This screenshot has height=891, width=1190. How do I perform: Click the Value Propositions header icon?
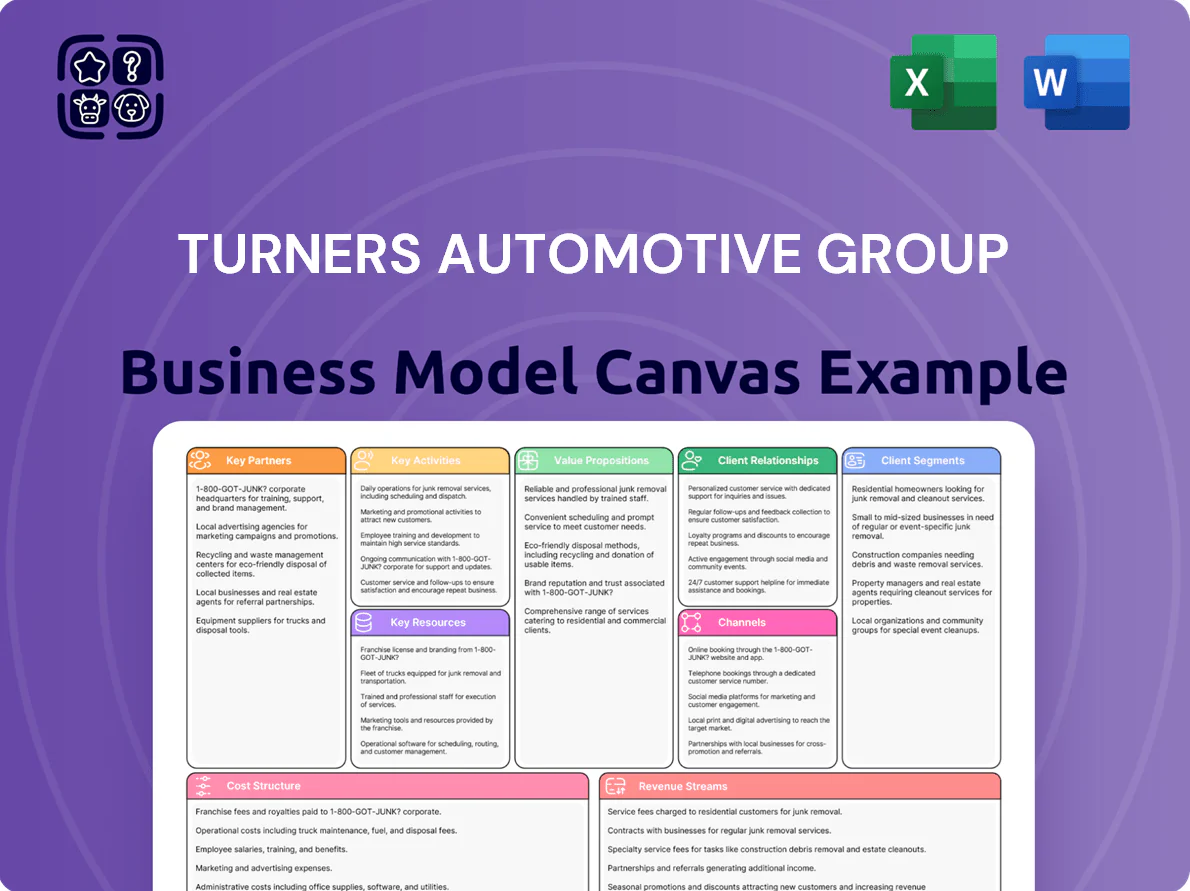(528, 460)
